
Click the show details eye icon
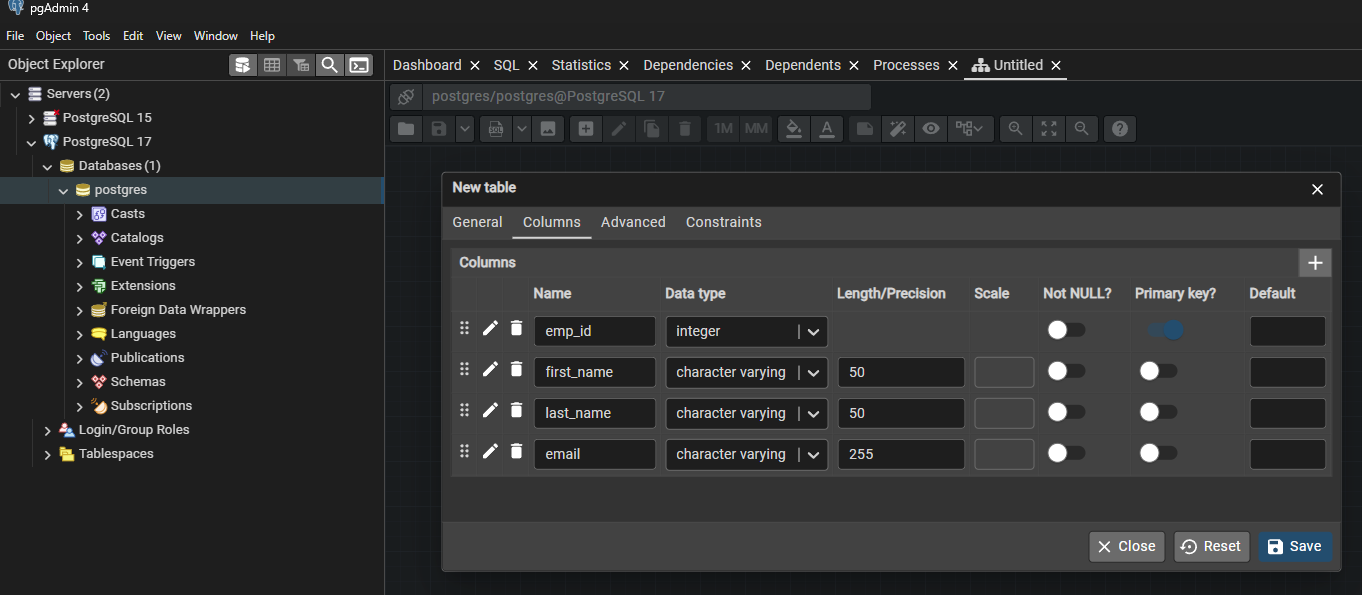[x=931, y=129]
